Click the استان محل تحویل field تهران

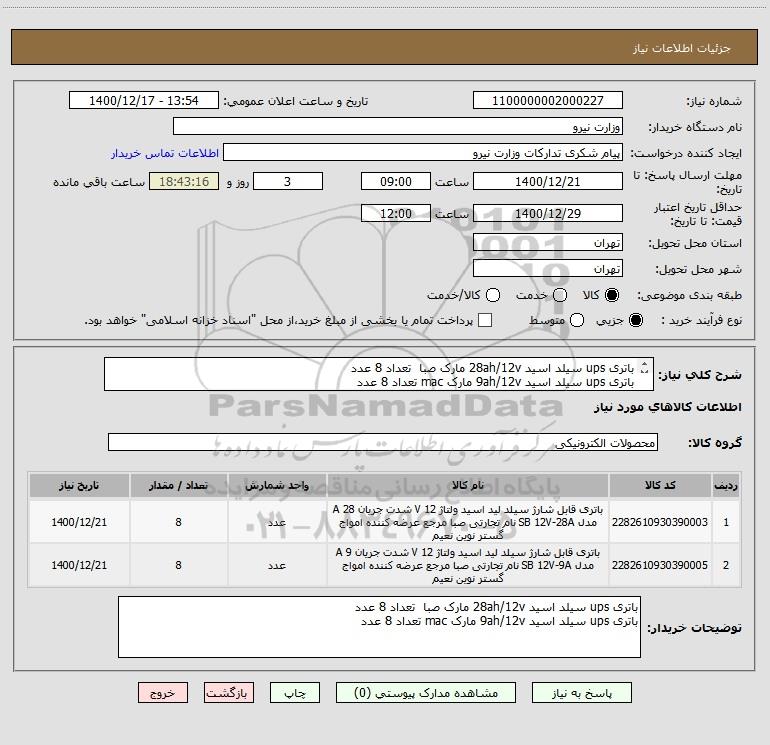(548, 242)
